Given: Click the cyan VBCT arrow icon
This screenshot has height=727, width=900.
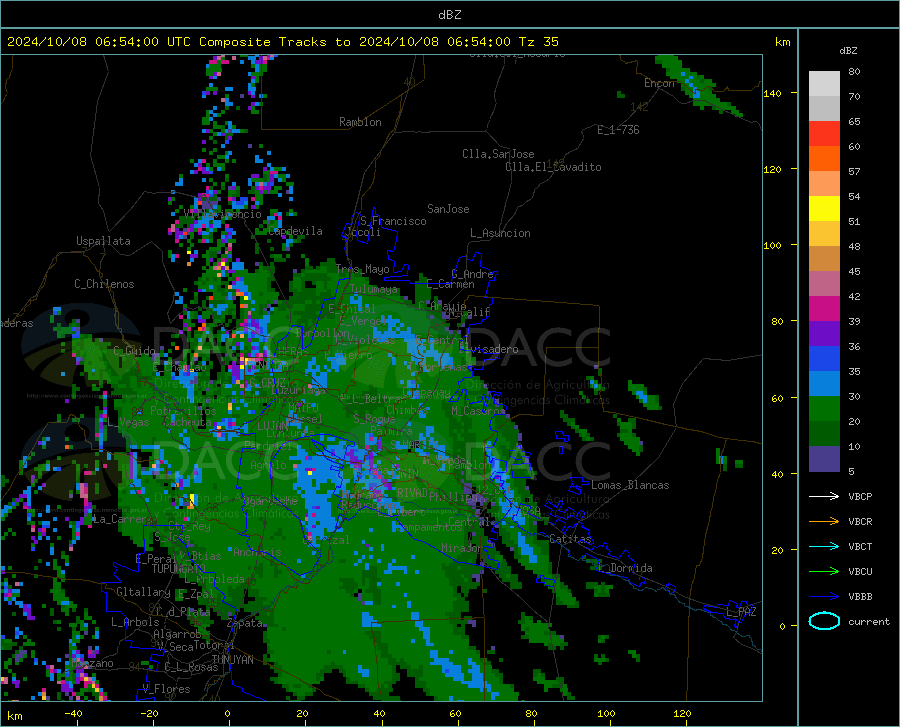Looking at the screenshot, I should click(824, 546).
